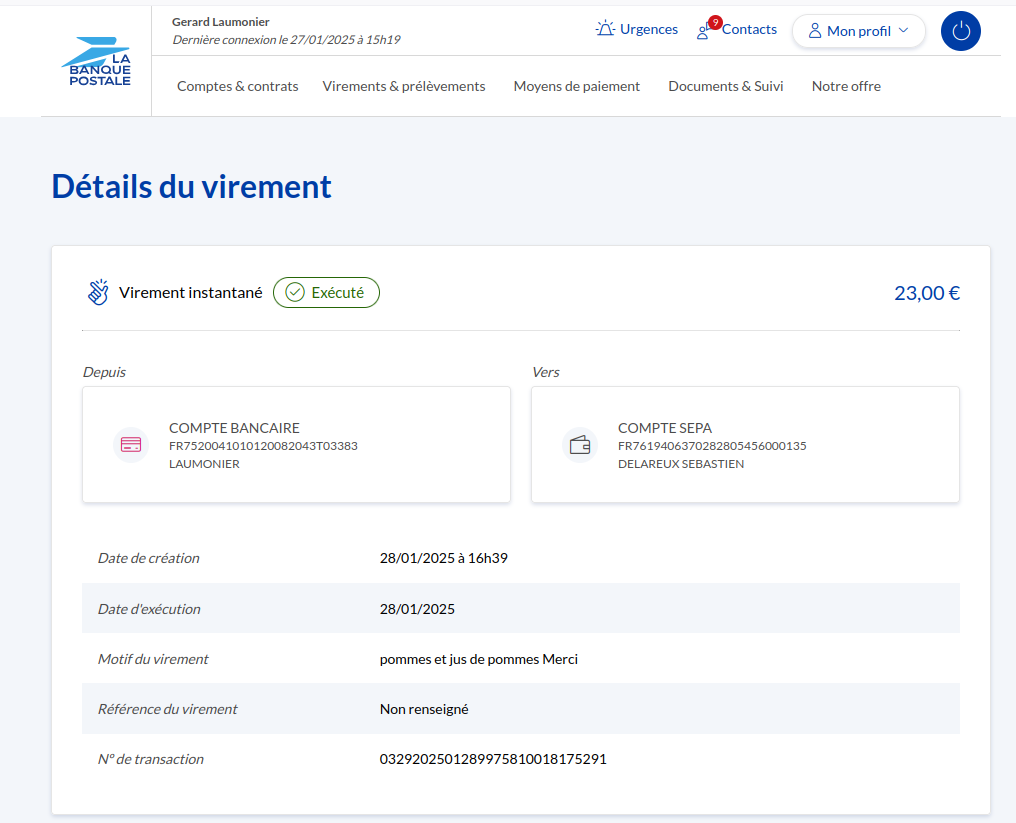Open Virements & prélèvements menu
1016x823 pixels.
(x=404, y=86)
